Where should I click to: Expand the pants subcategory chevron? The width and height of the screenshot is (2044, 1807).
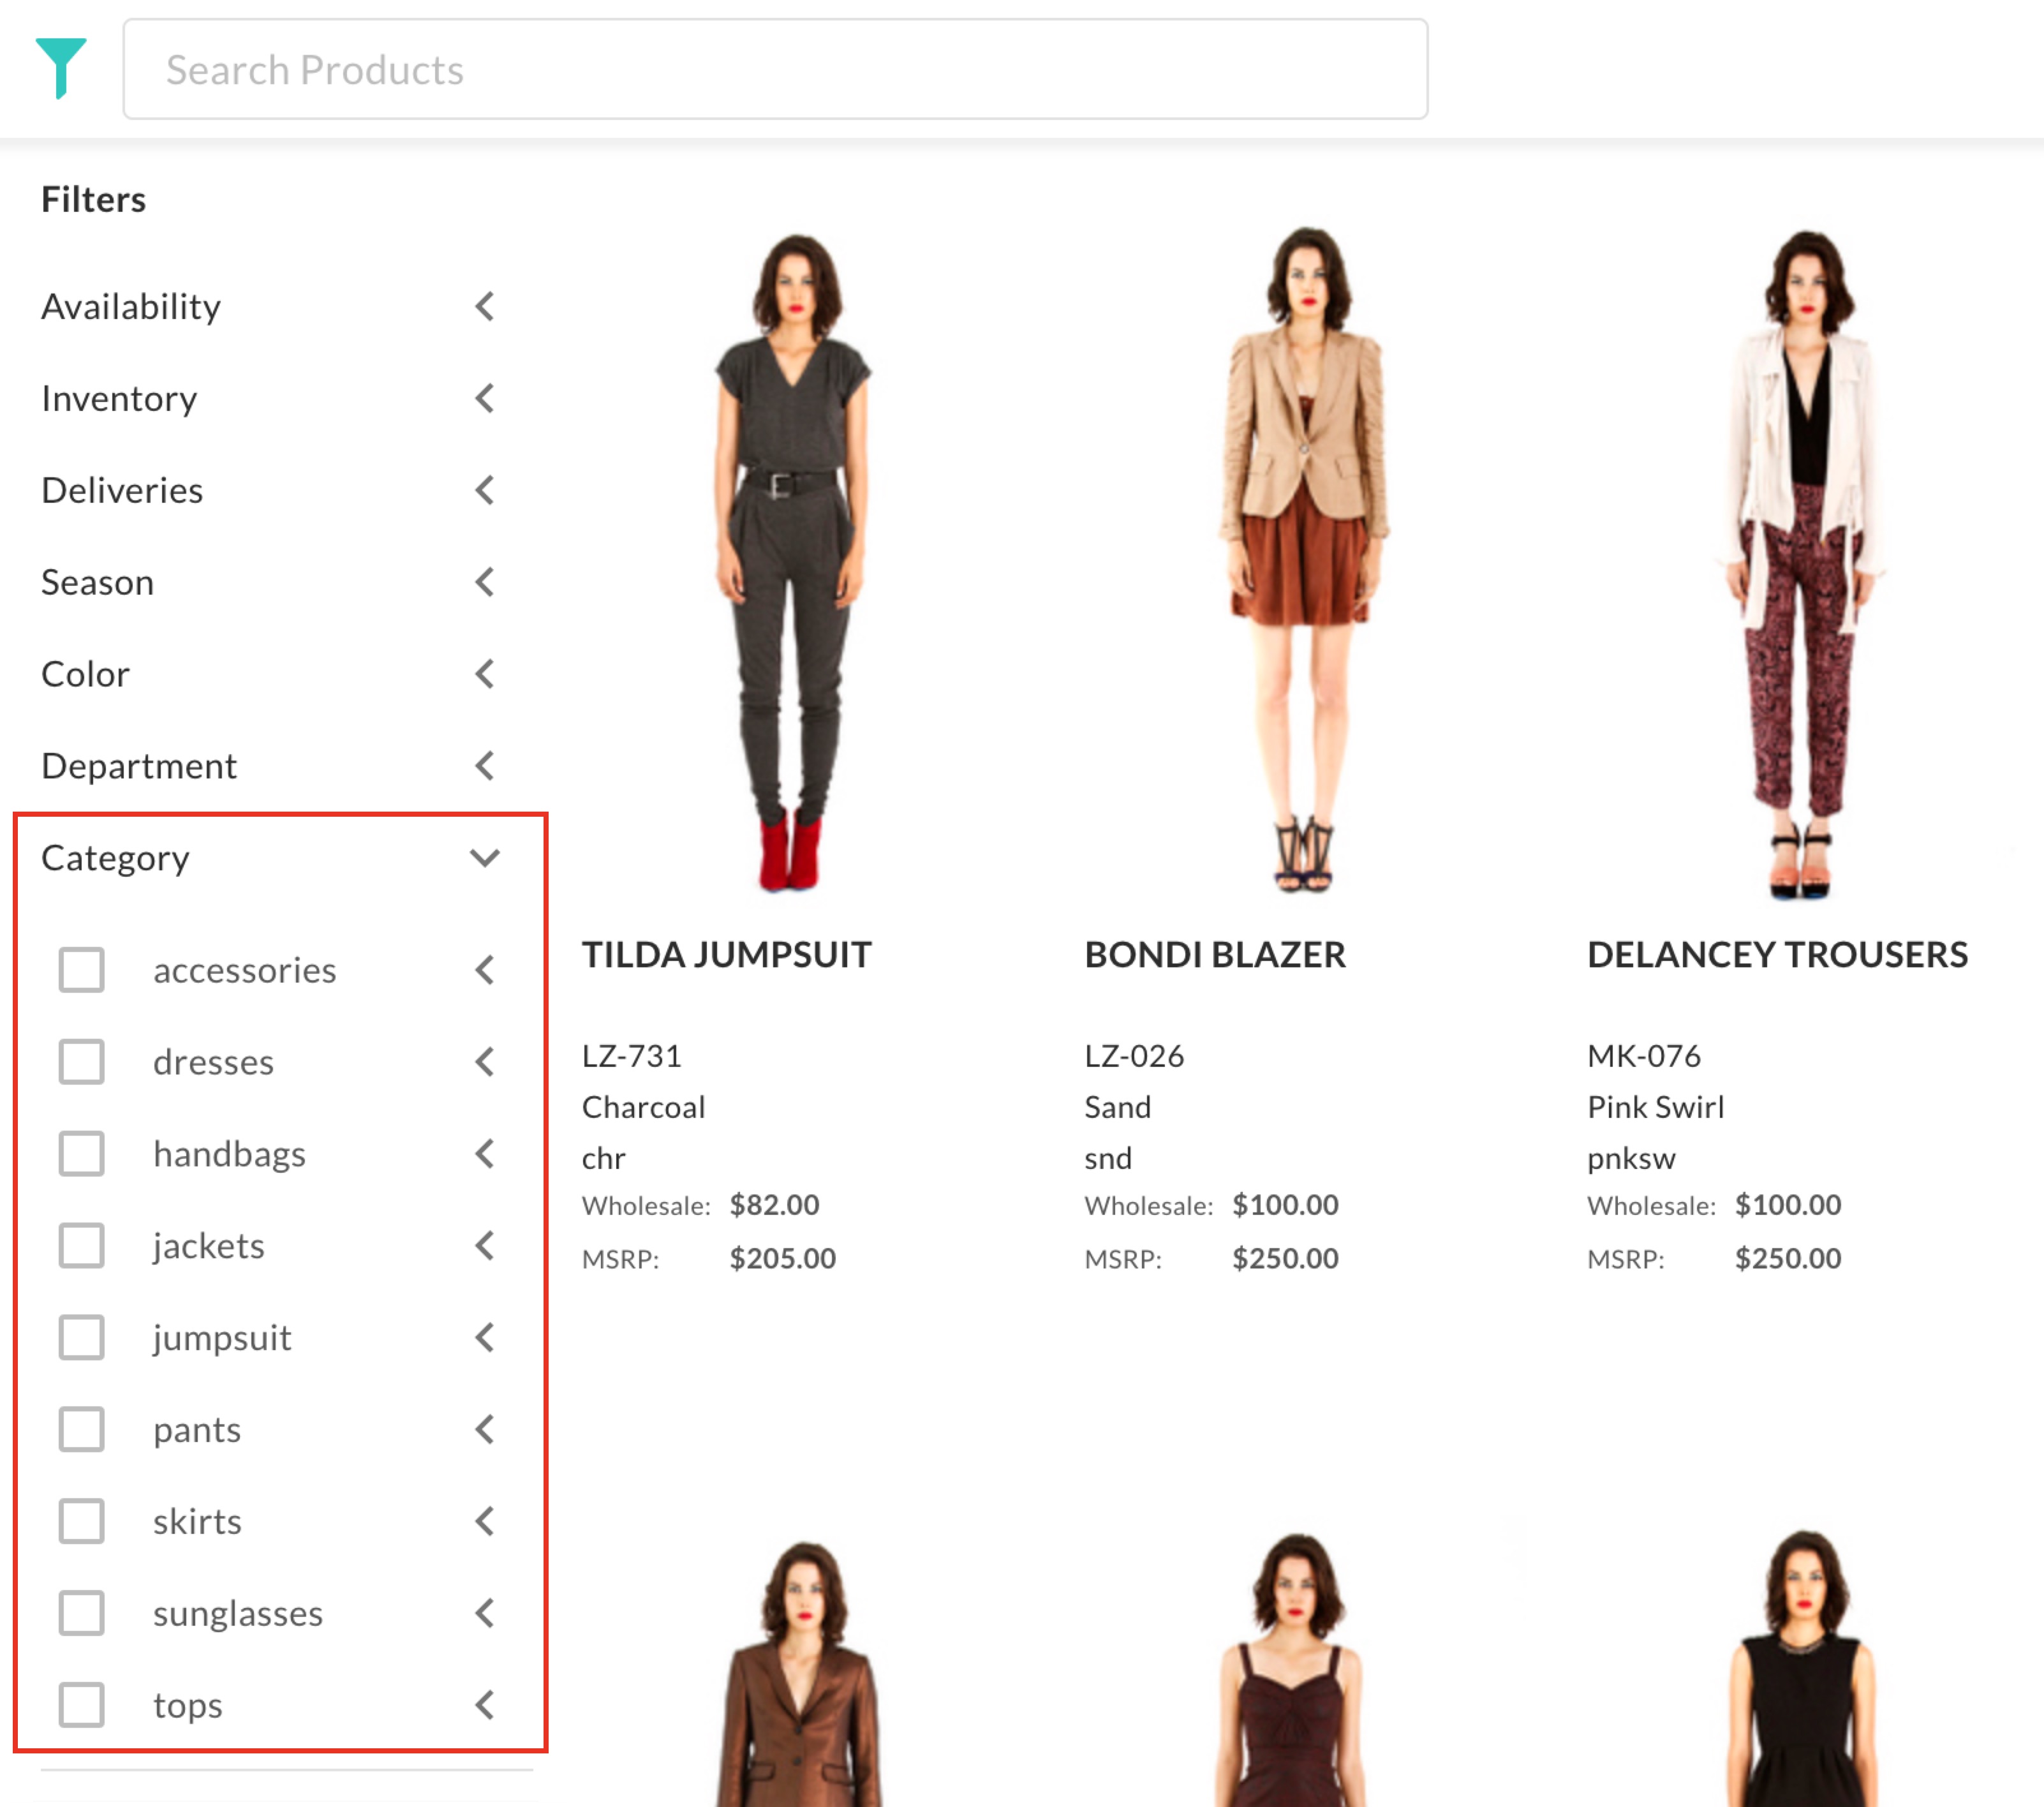click(x=485, y=1429)
